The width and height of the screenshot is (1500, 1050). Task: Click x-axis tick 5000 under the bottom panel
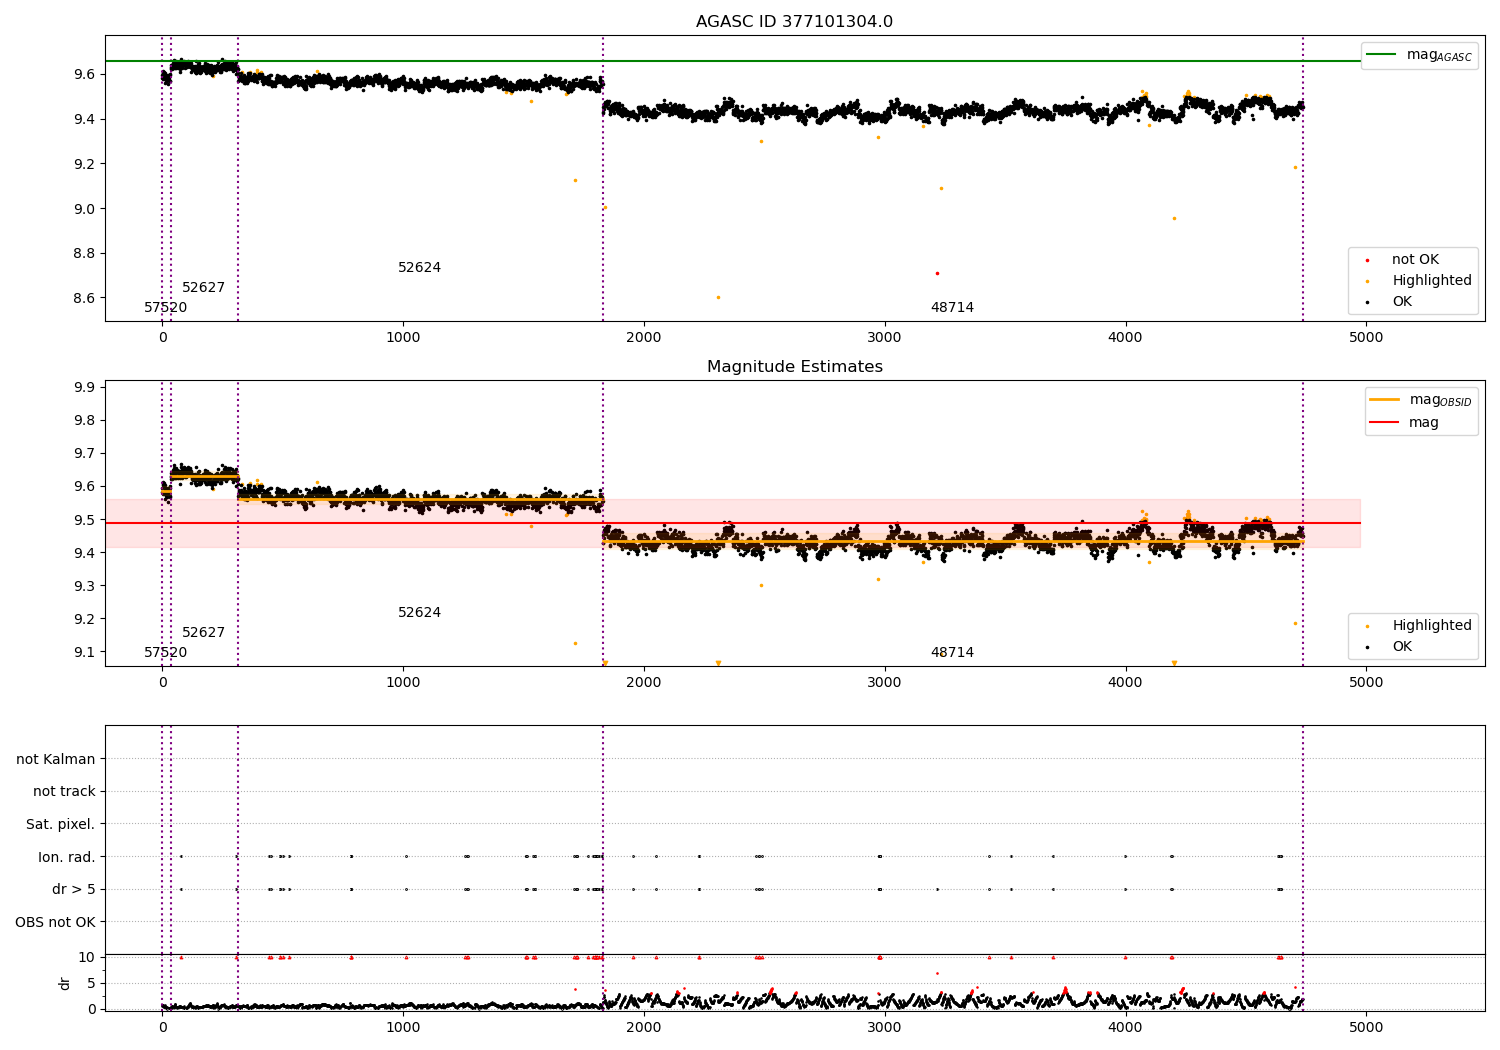pos(1366,1028)
